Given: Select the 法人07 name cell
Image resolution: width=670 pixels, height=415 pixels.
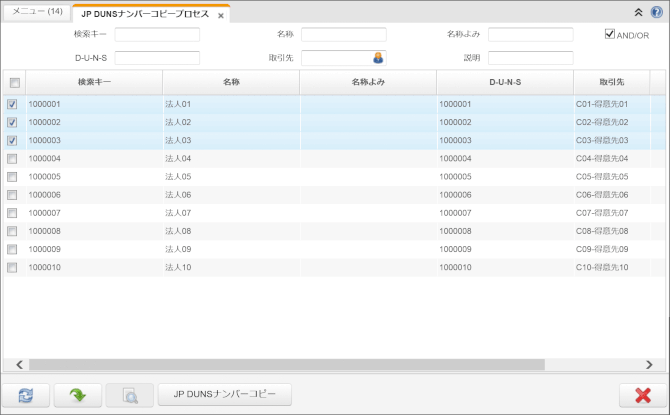Looking at the screenshot, I should point(231,213).
